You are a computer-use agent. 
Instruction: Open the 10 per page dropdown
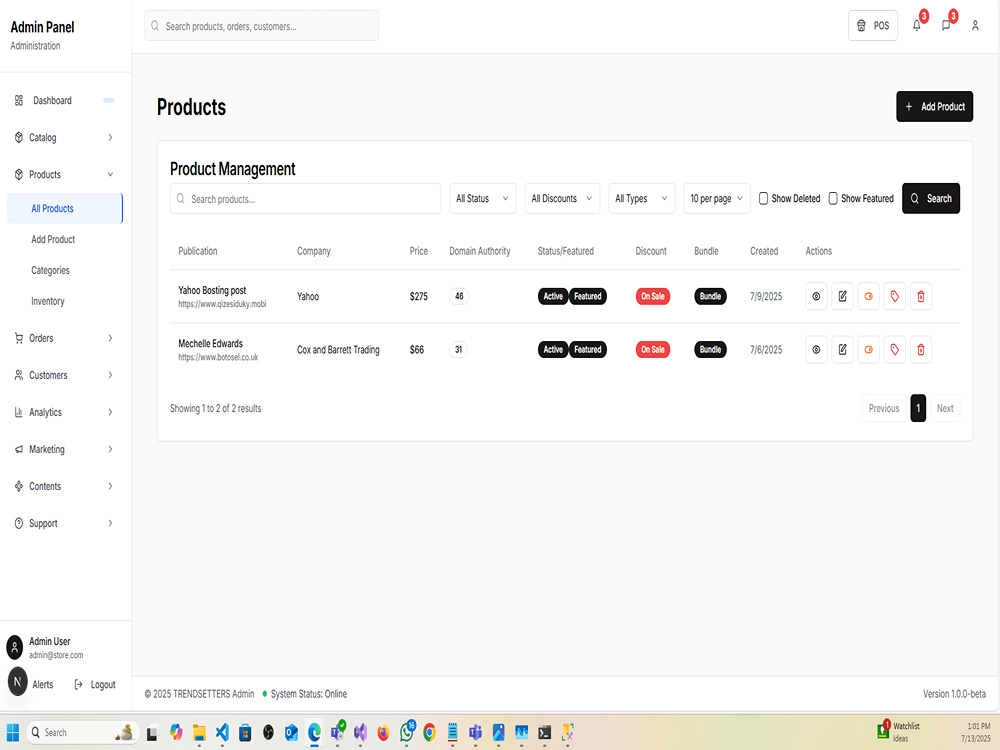click(x=717, y=198)
